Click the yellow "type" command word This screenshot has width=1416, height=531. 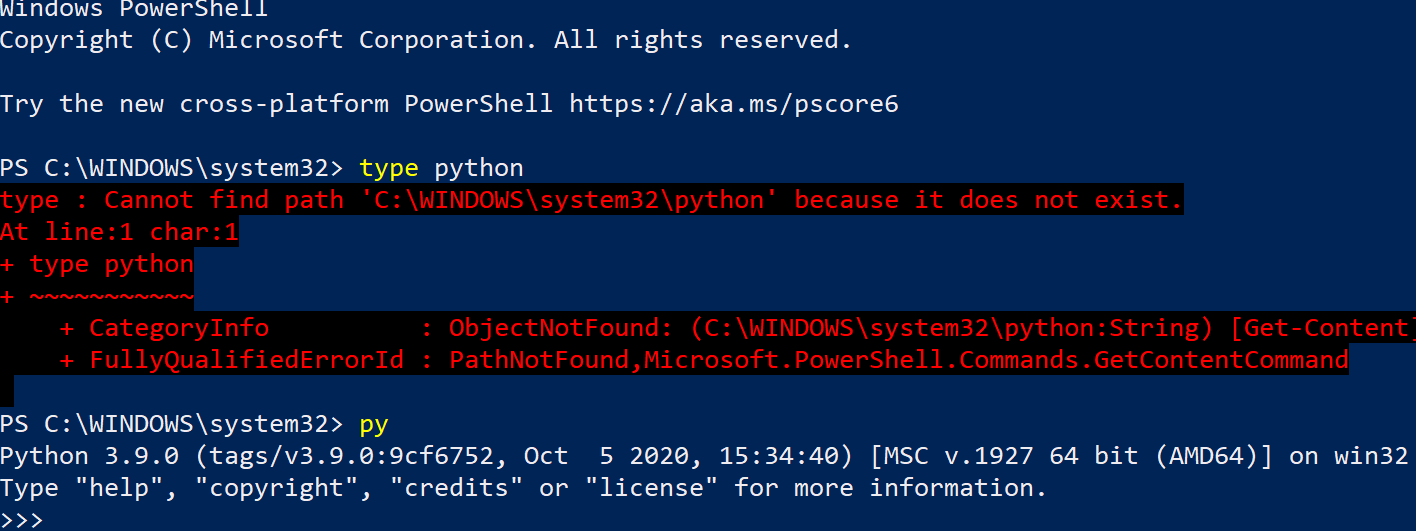click(x=389, y=167)
